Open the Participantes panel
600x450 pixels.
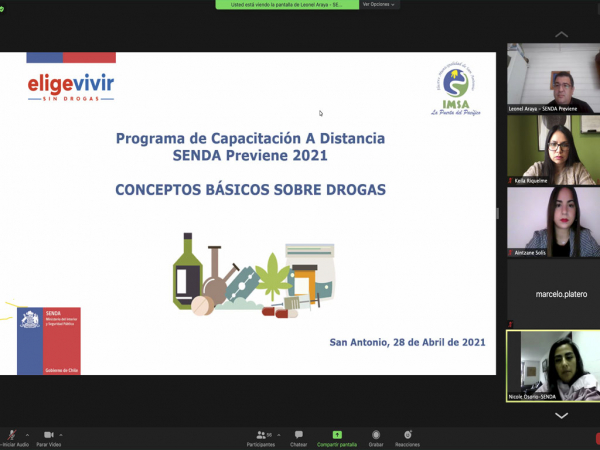261,438
